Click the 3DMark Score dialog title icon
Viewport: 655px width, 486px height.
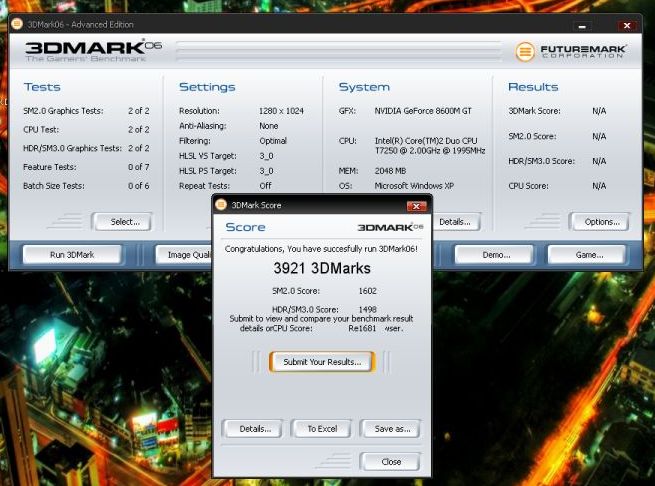click(221, 204)
